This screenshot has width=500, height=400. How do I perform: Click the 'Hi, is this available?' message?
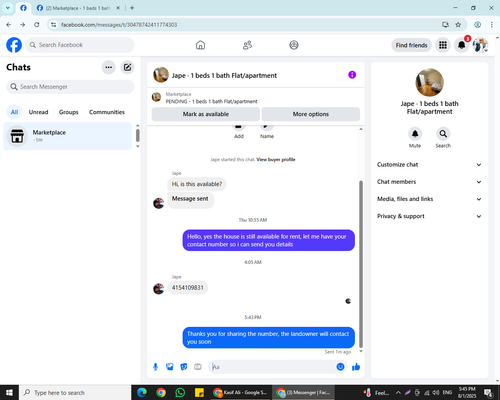pyautogui.click(x=197, y=184)
